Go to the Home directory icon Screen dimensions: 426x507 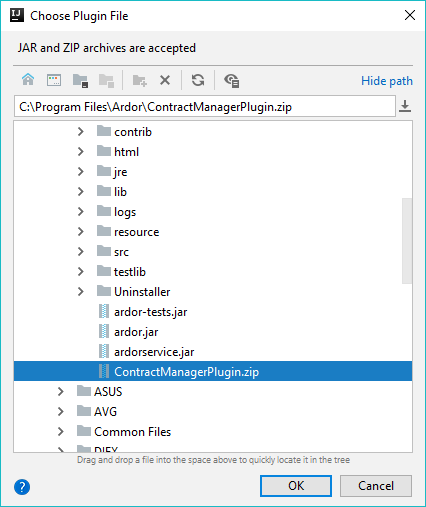click(28, 80)
